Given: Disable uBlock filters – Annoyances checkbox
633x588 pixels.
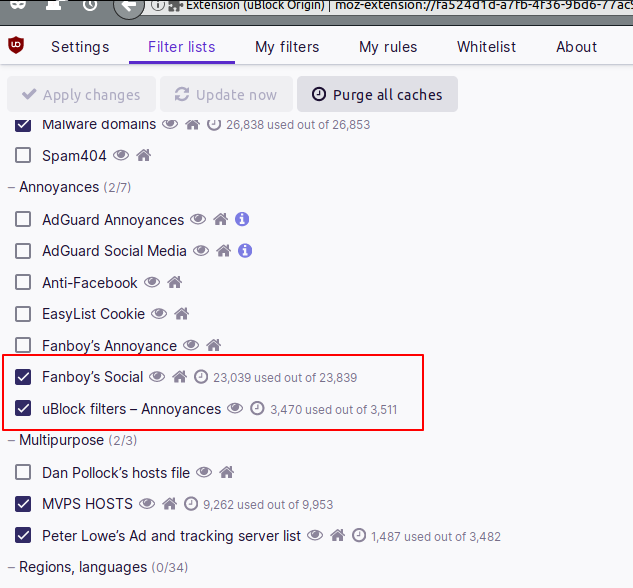Looking at the screenshot, I should [x=23, y=408].
